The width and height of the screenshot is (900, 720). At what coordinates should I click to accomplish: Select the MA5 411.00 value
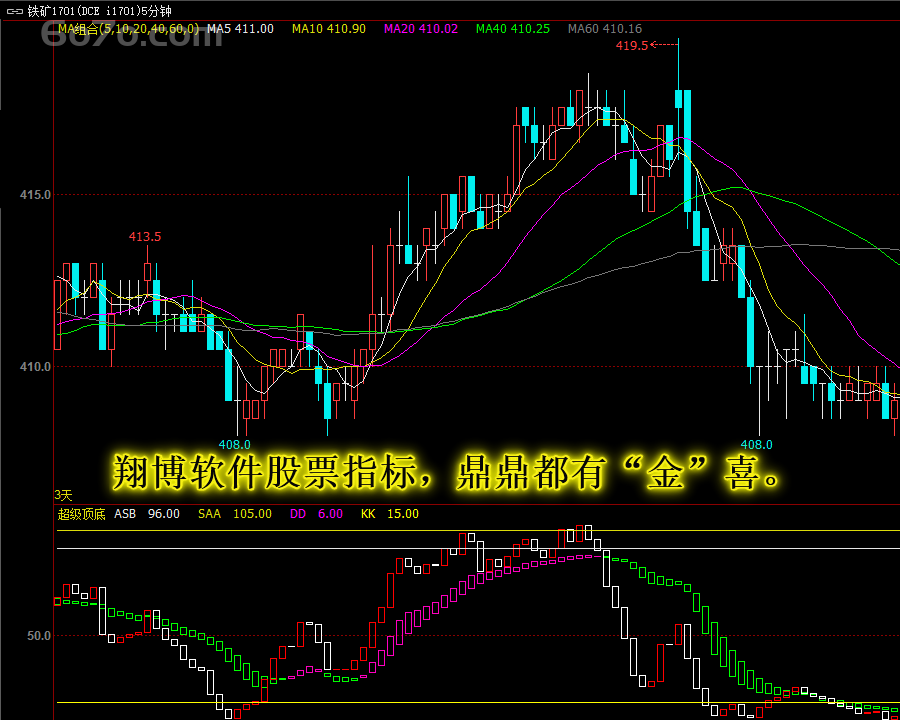tap(240, 29)
